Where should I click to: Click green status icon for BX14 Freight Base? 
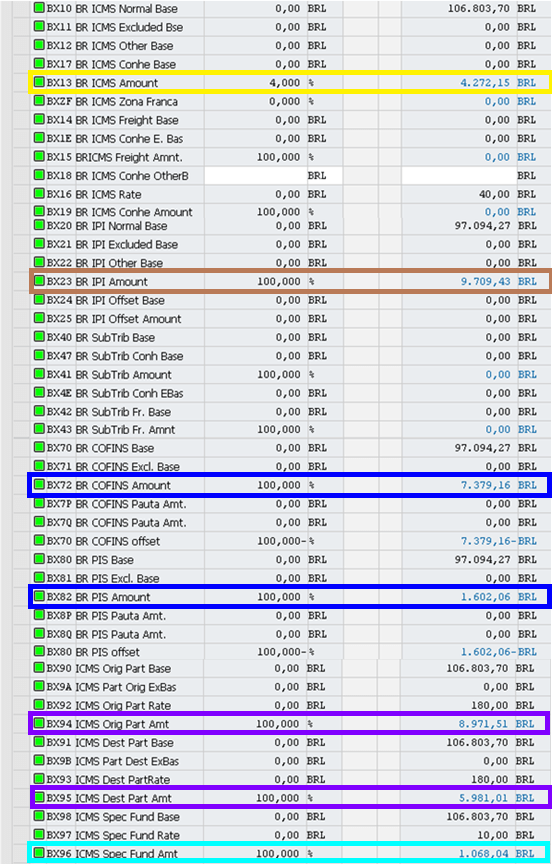(x=39, y=120)
